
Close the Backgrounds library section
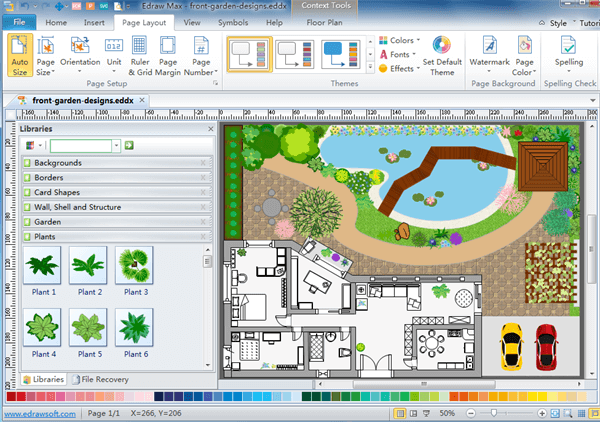204,162
